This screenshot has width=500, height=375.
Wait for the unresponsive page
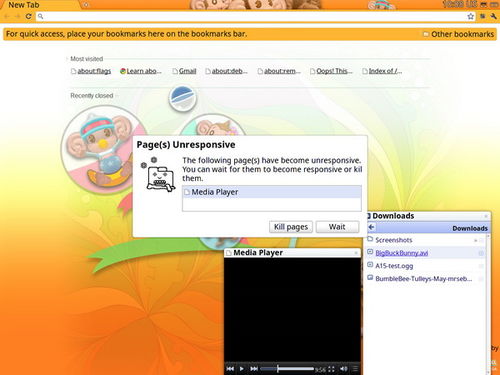337,227
